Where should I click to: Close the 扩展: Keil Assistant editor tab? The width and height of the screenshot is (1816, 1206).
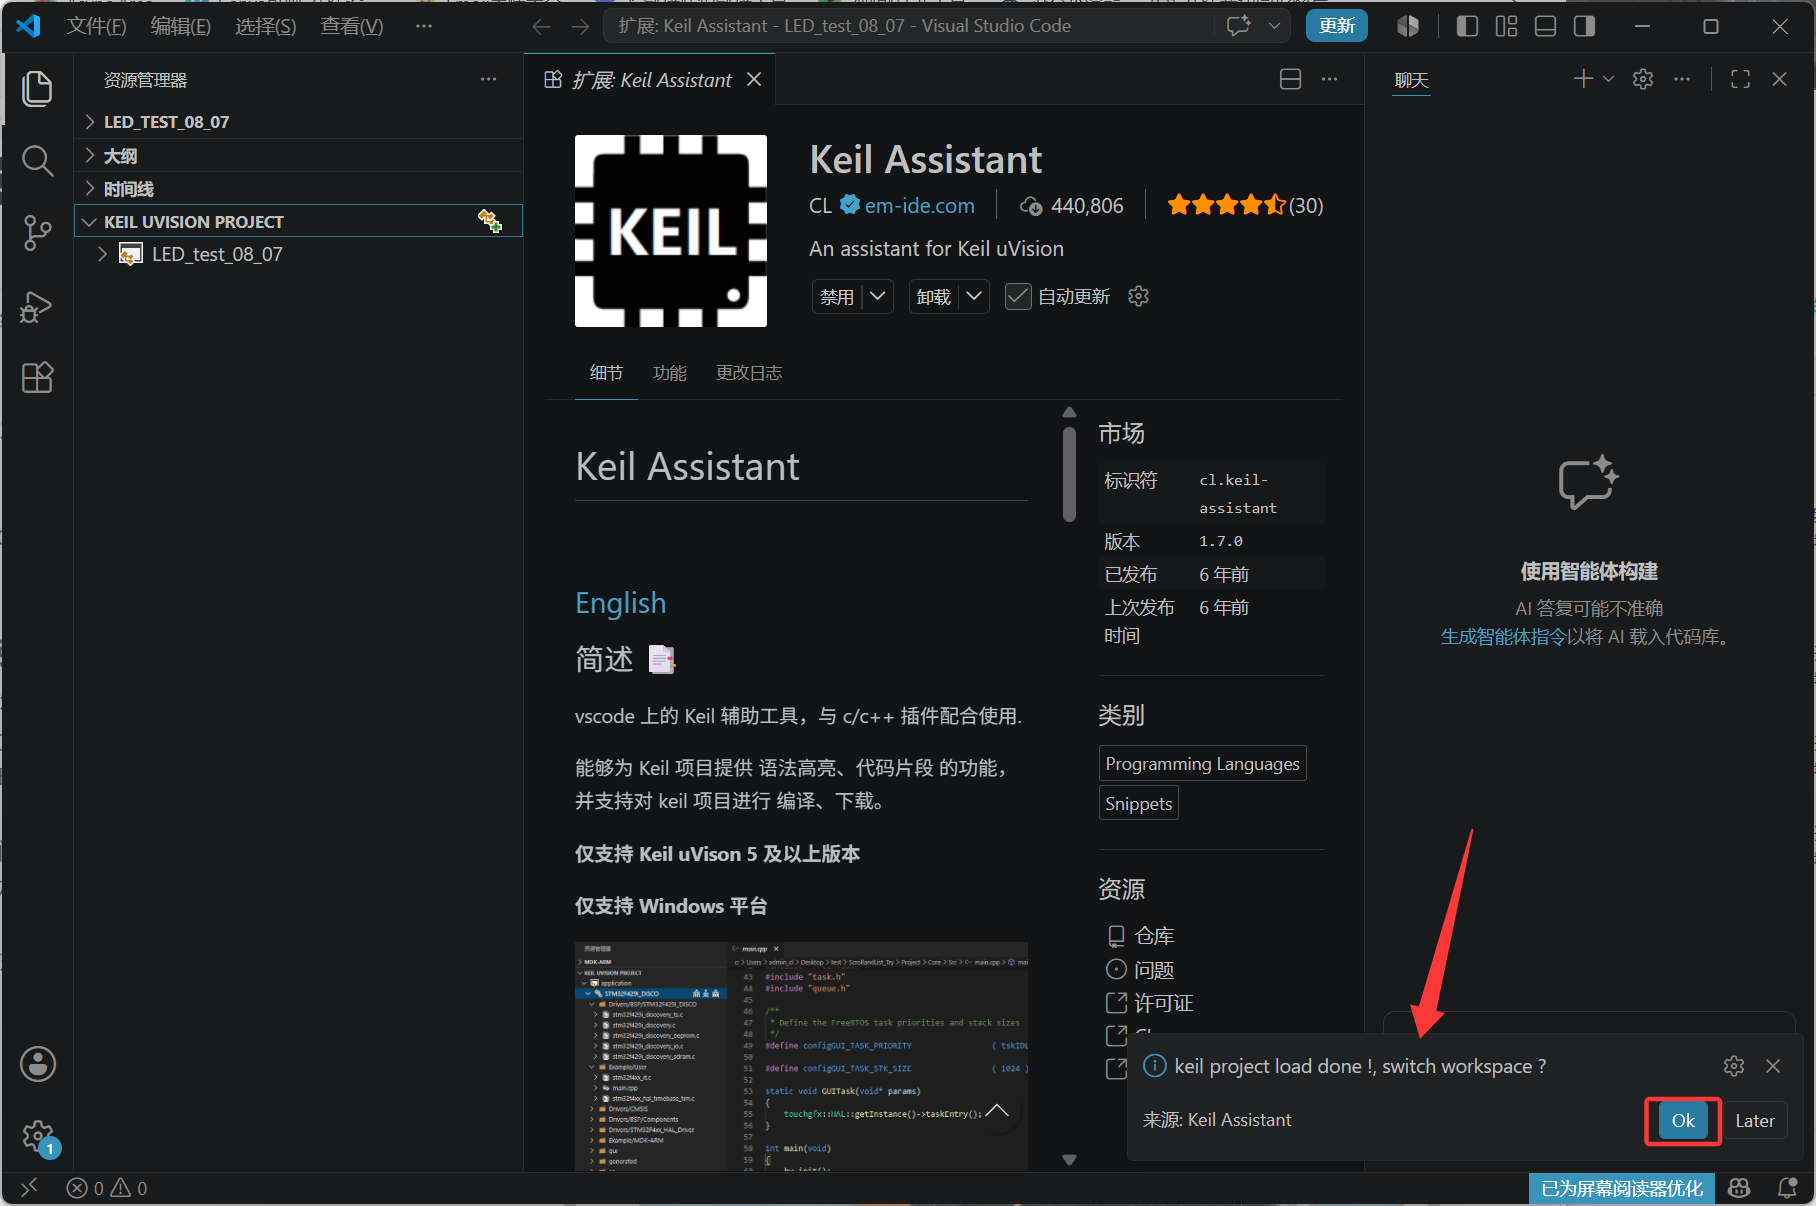pyautogui.click(x=754, y=79)
